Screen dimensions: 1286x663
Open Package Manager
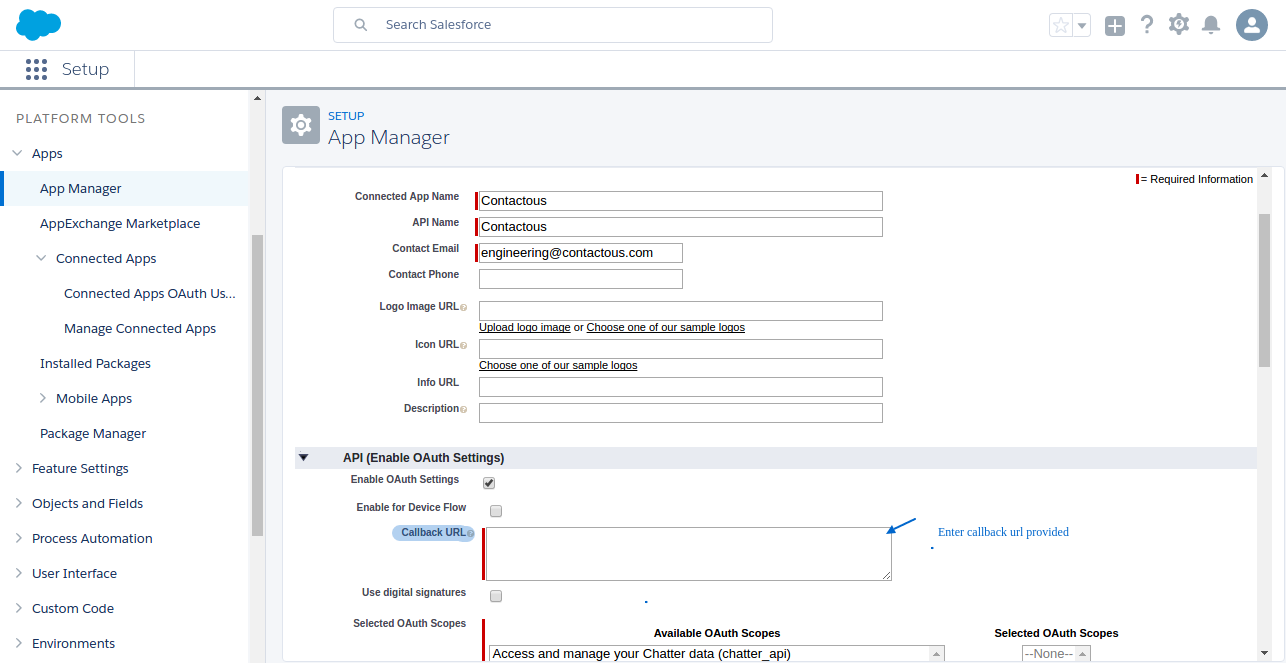tap(93, 434)
